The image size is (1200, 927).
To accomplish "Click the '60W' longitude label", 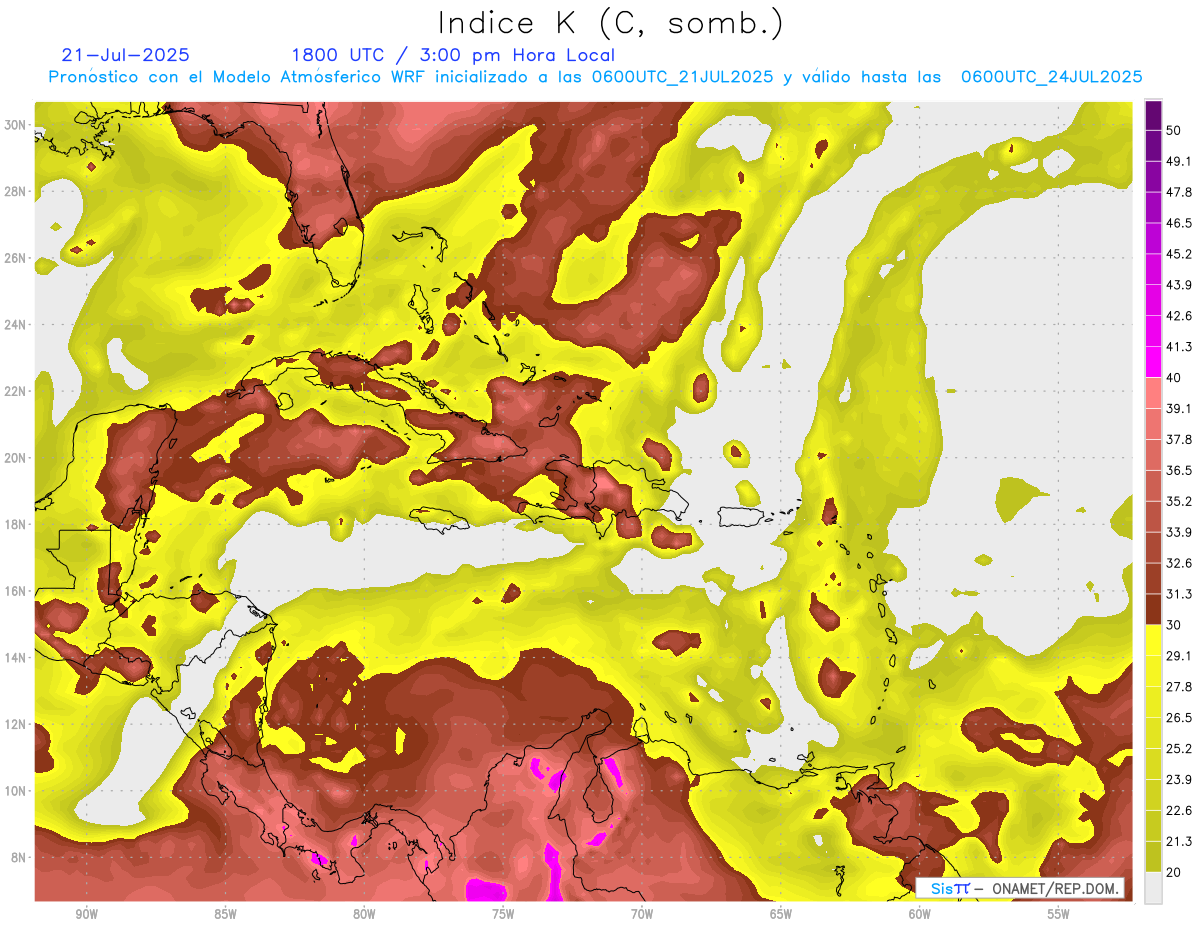I will tap(920, 914).
